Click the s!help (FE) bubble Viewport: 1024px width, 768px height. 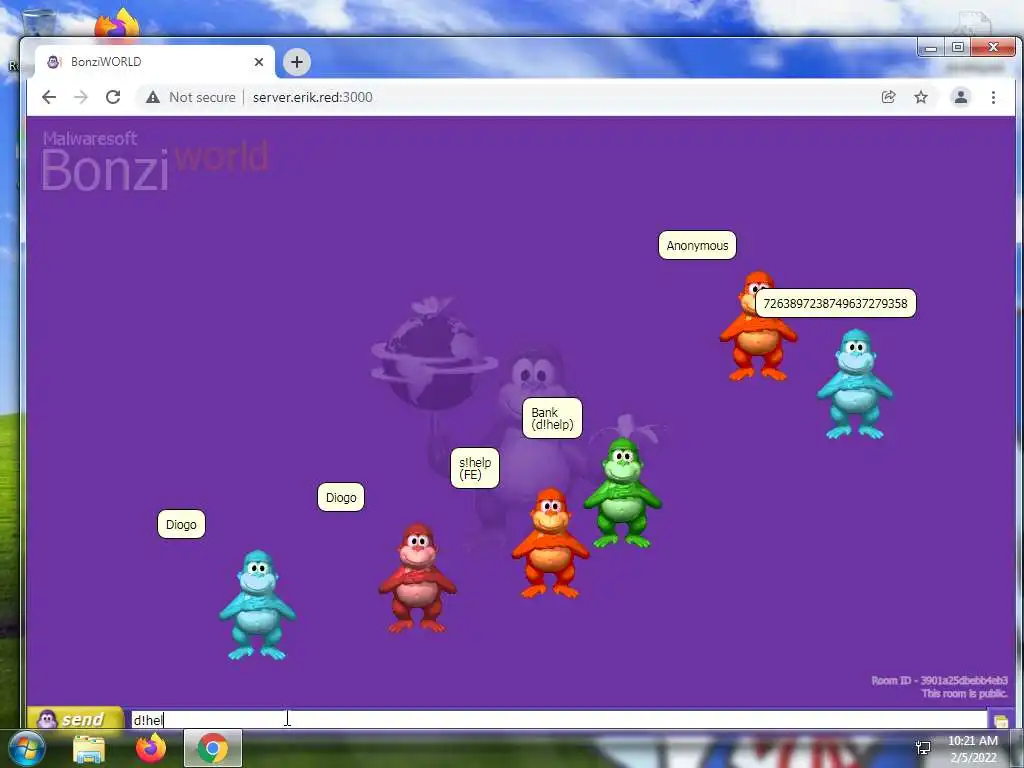coord(475,468)
